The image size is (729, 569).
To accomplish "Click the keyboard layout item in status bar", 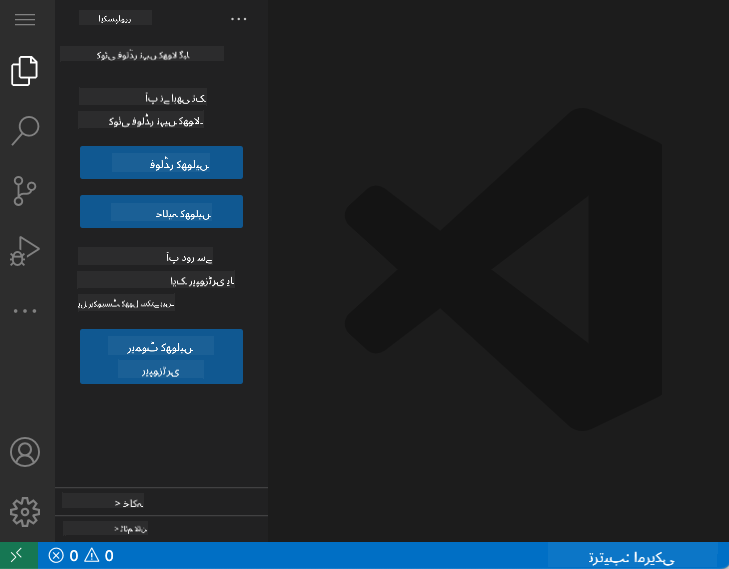I will click(633, 556).
